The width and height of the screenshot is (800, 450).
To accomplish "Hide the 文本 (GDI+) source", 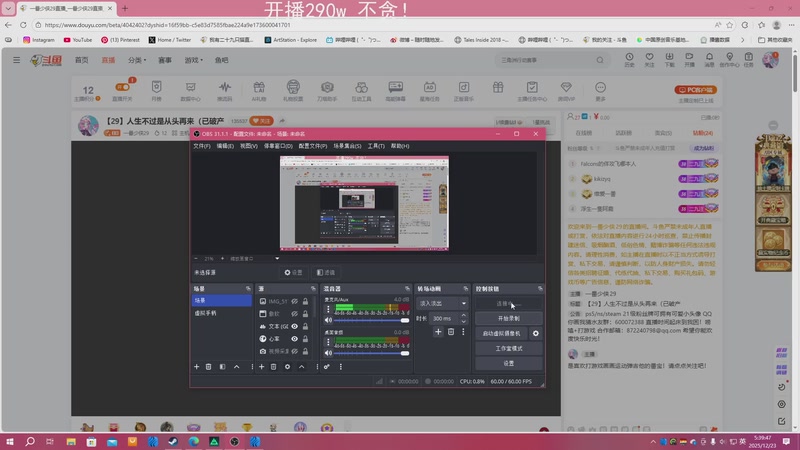I will 294,327.
